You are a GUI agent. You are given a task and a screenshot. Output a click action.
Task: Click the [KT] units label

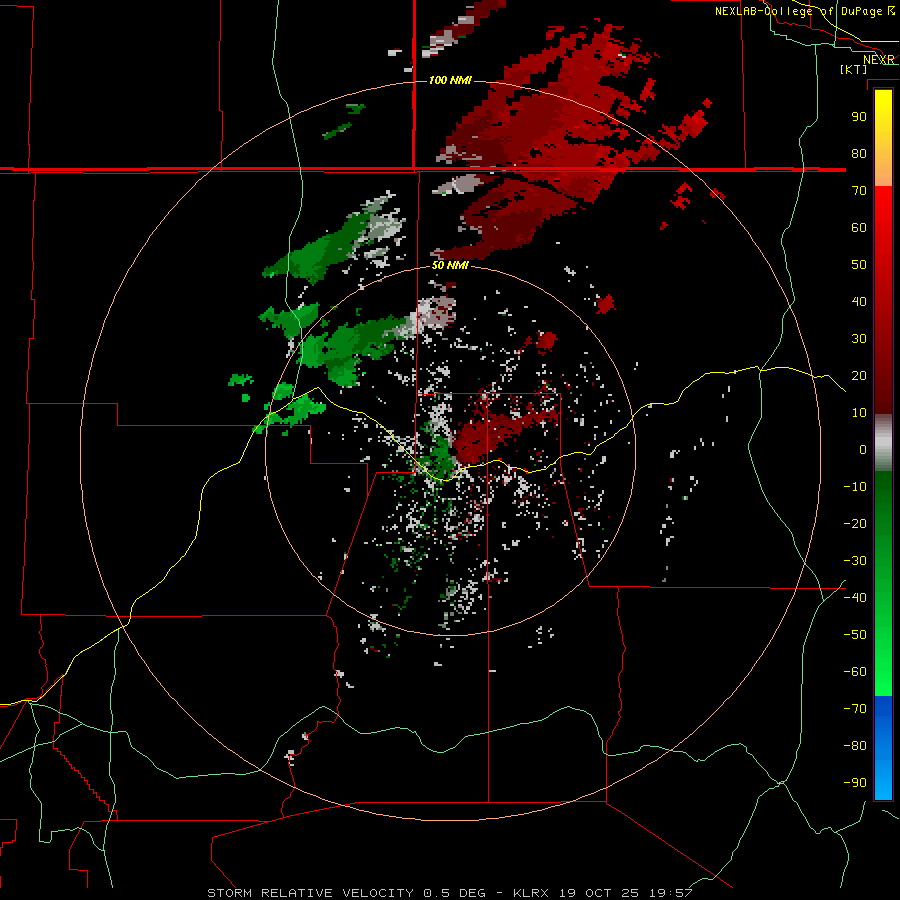853,69
